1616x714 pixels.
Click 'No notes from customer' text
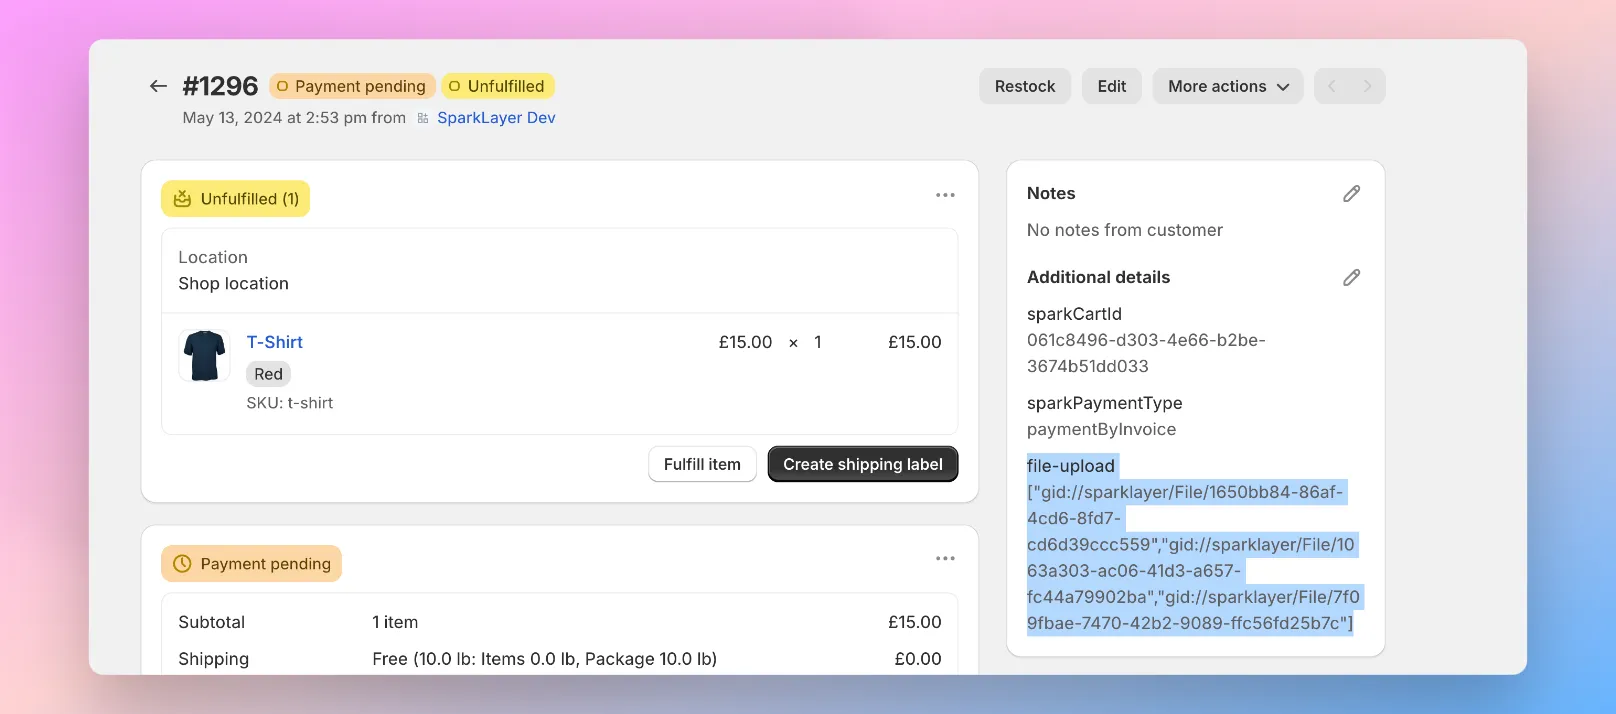click(x=1125, y=230)
